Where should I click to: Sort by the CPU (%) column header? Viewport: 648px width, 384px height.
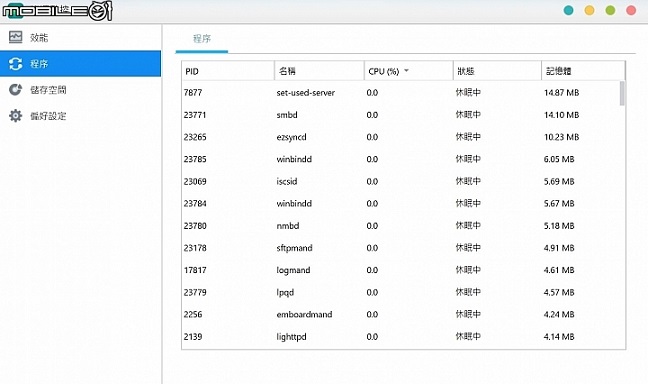pos(408,71)
